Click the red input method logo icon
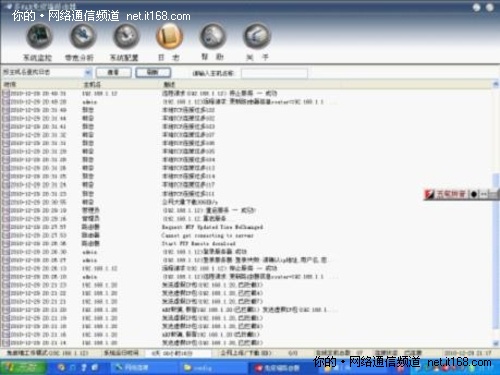 429,194
